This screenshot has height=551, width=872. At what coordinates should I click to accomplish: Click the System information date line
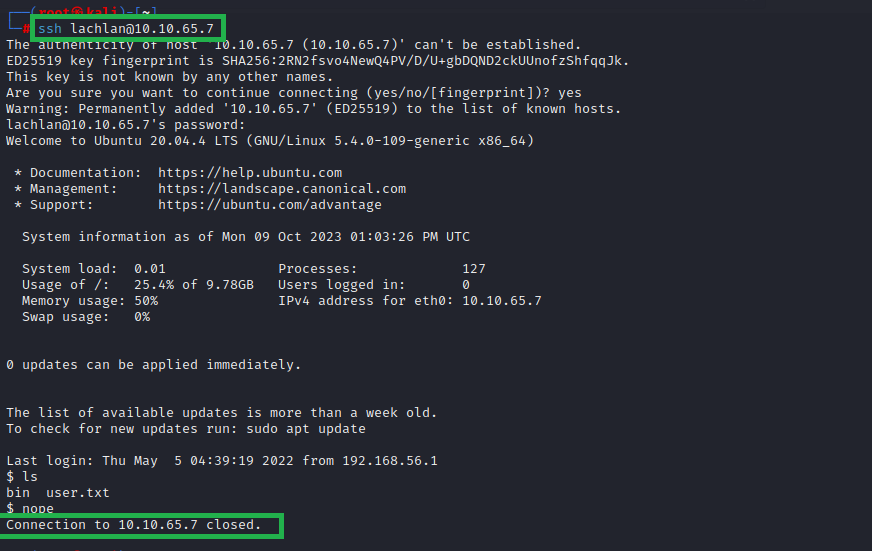246,237
